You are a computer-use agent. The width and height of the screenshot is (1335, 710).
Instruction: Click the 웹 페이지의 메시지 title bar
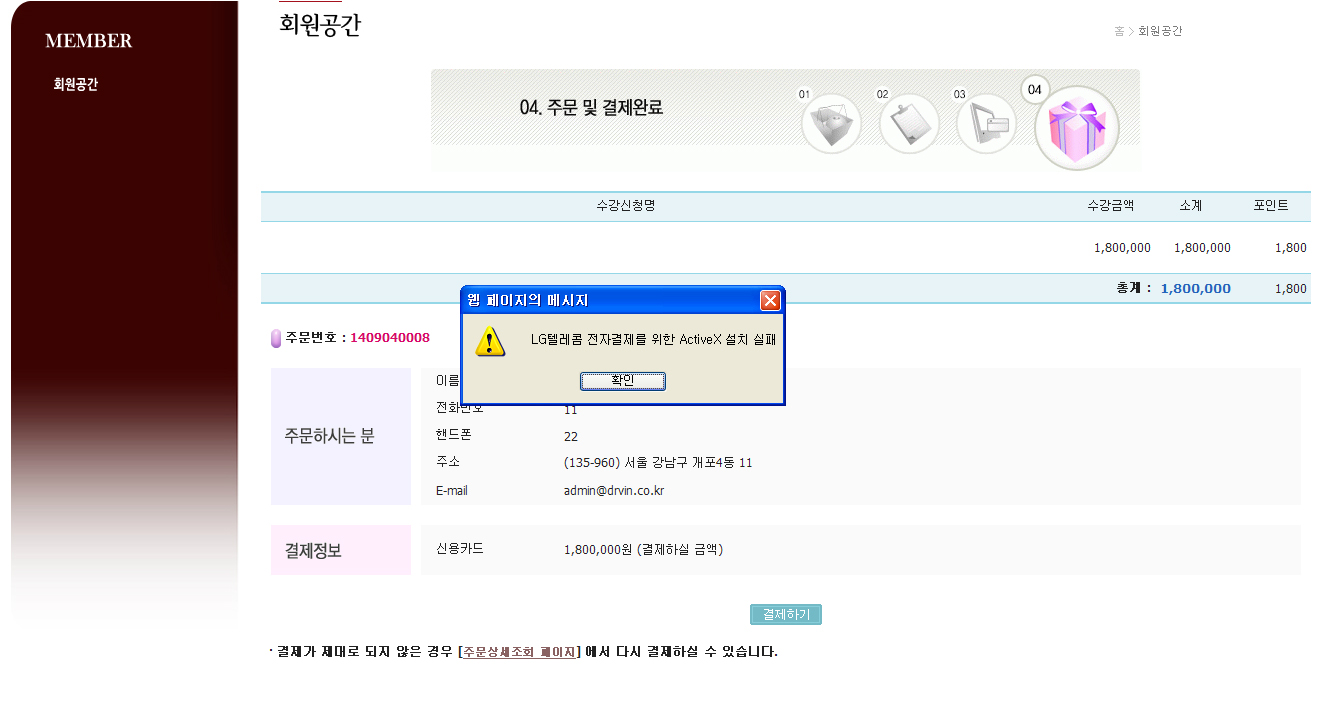point(600,300)
